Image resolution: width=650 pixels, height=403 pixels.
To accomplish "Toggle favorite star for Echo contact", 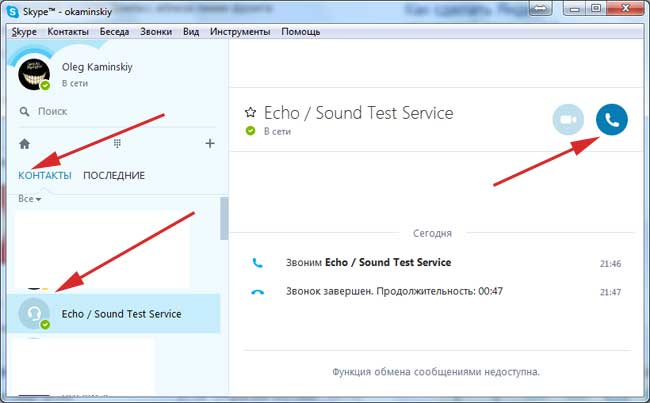I will [x=250, y=113].
